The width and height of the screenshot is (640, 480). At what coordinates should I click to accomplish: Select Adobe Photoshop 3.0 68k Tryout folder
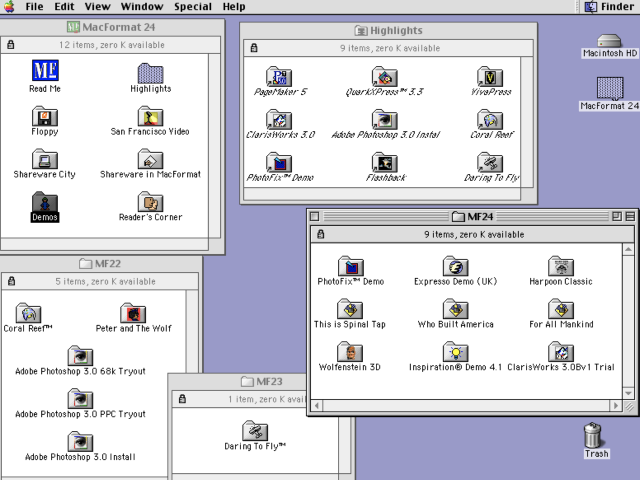pyautogui.click(x=80, y=356)
